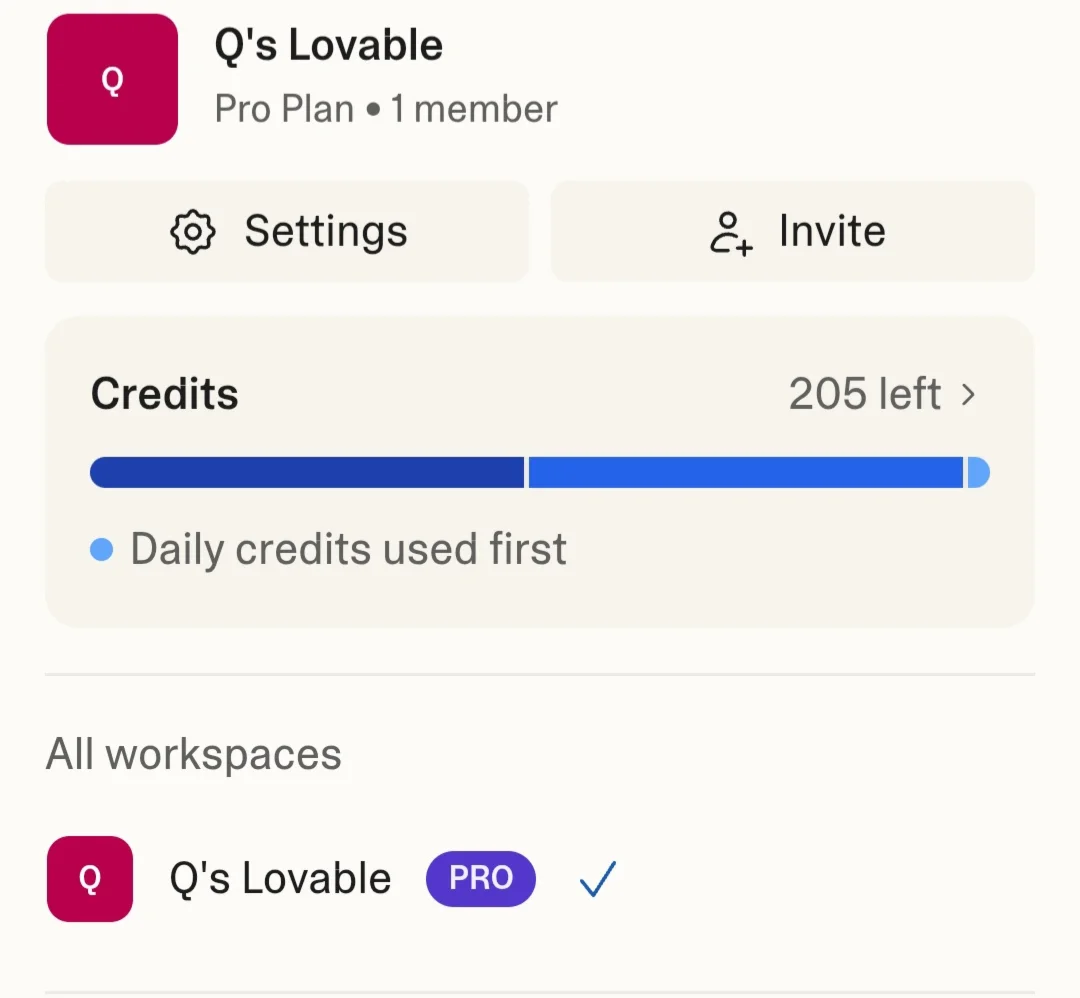The width and height of the screenshot is (1080, 998).
Task: Click the Invite person-plus icon
Action: coord(729,231)
